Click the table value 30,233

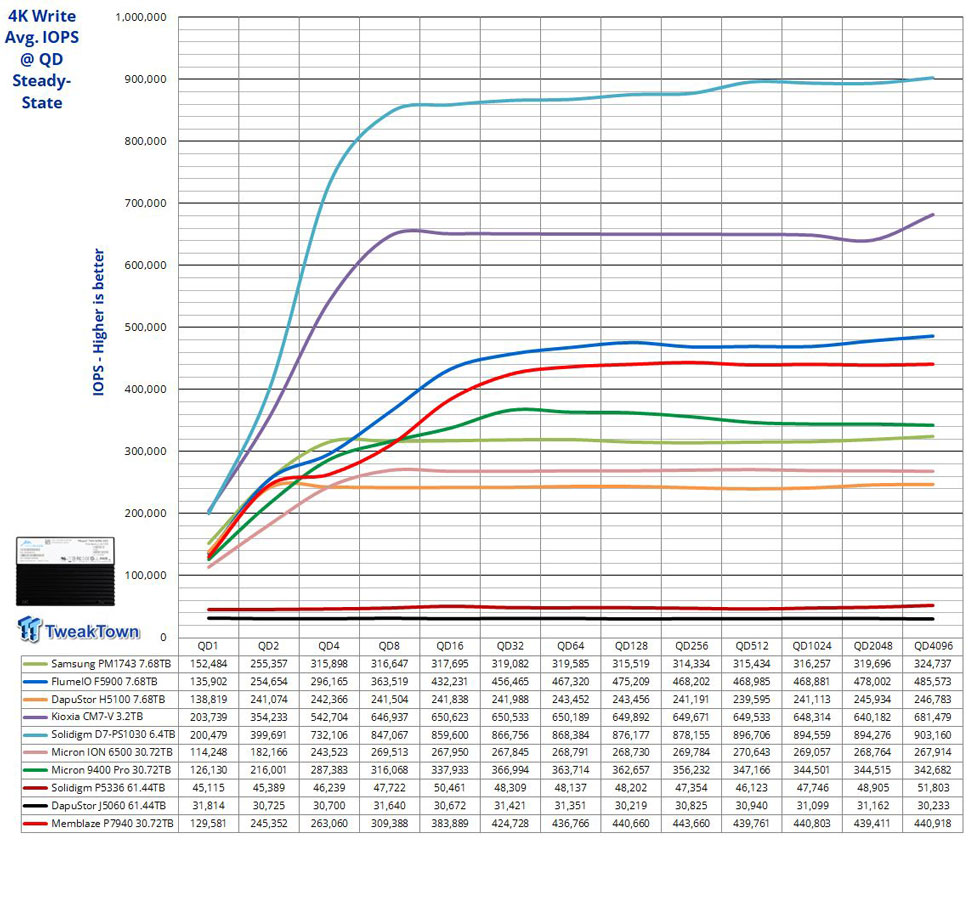point(933,806)
